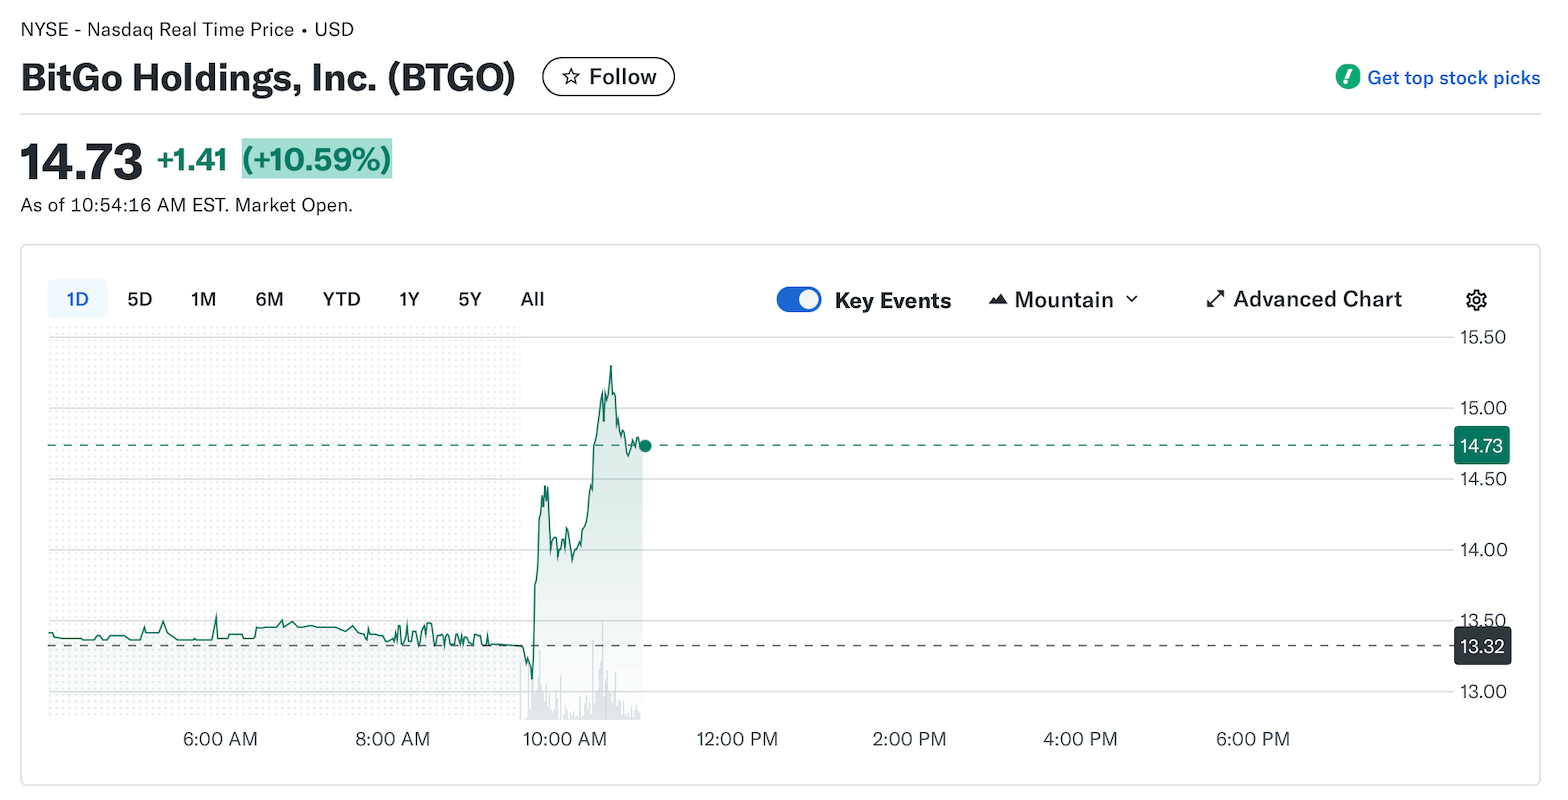Click the As of 10:54:16 AM timestamp
This screenshot has height=800, width=1568.
pos(187,205)
